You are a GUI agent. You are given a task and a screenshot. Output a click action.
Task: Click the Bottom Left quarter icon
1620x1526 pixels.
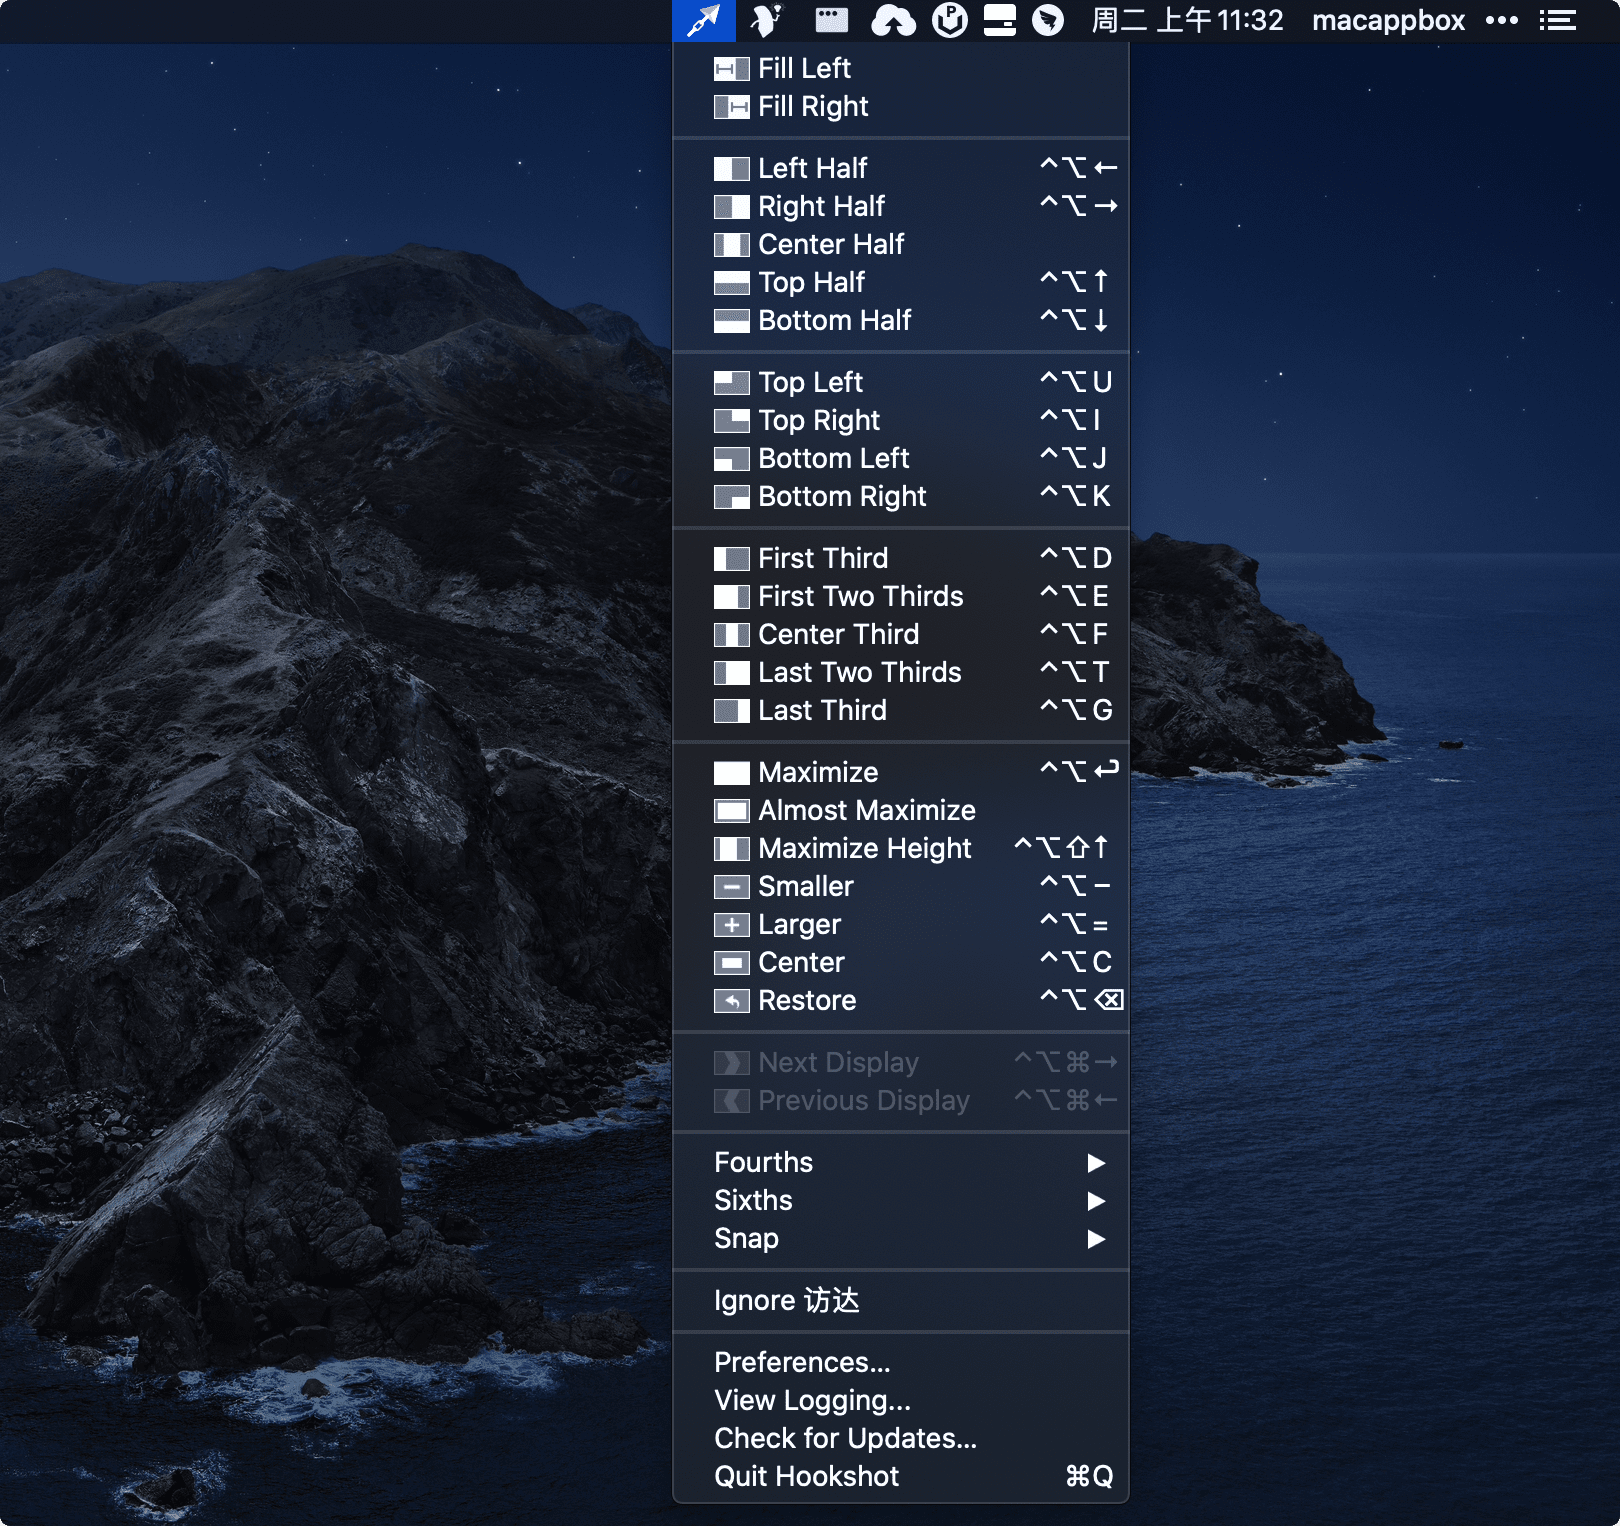(731, 459)
